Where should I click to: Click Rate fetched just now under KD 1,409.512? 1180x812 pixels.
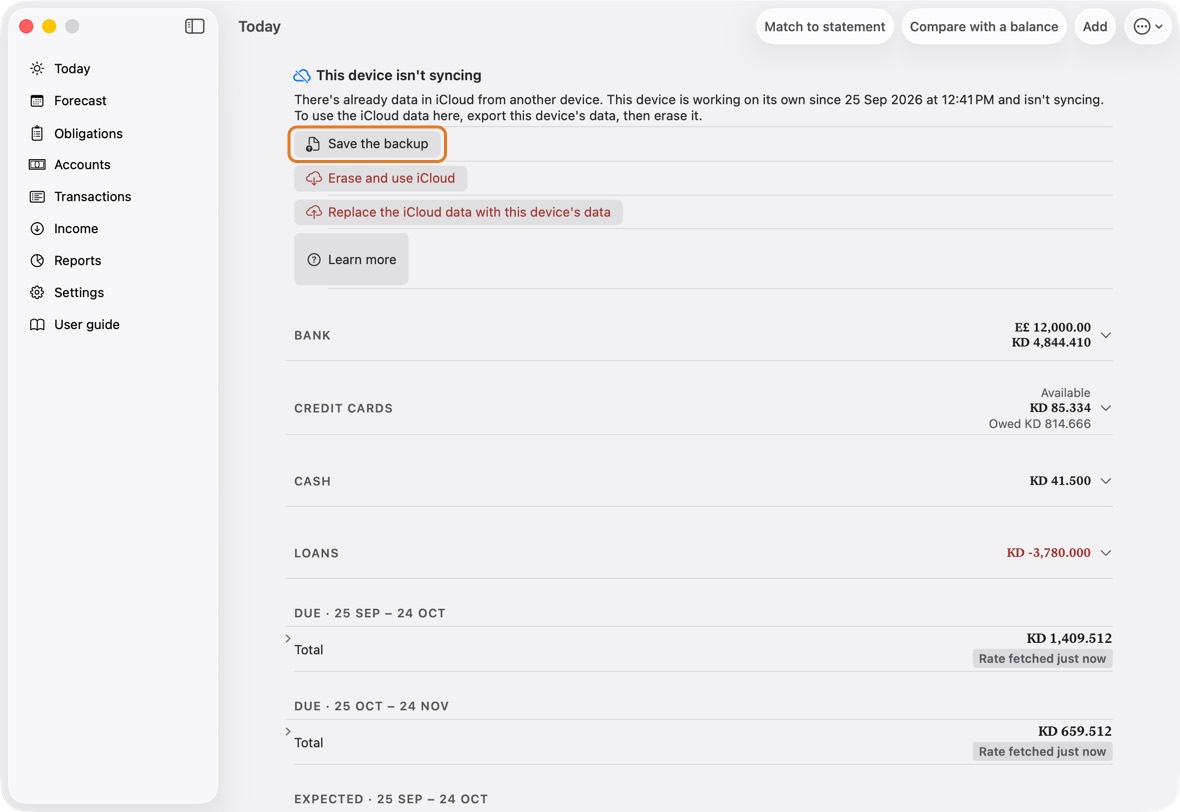coord(1042,658)
